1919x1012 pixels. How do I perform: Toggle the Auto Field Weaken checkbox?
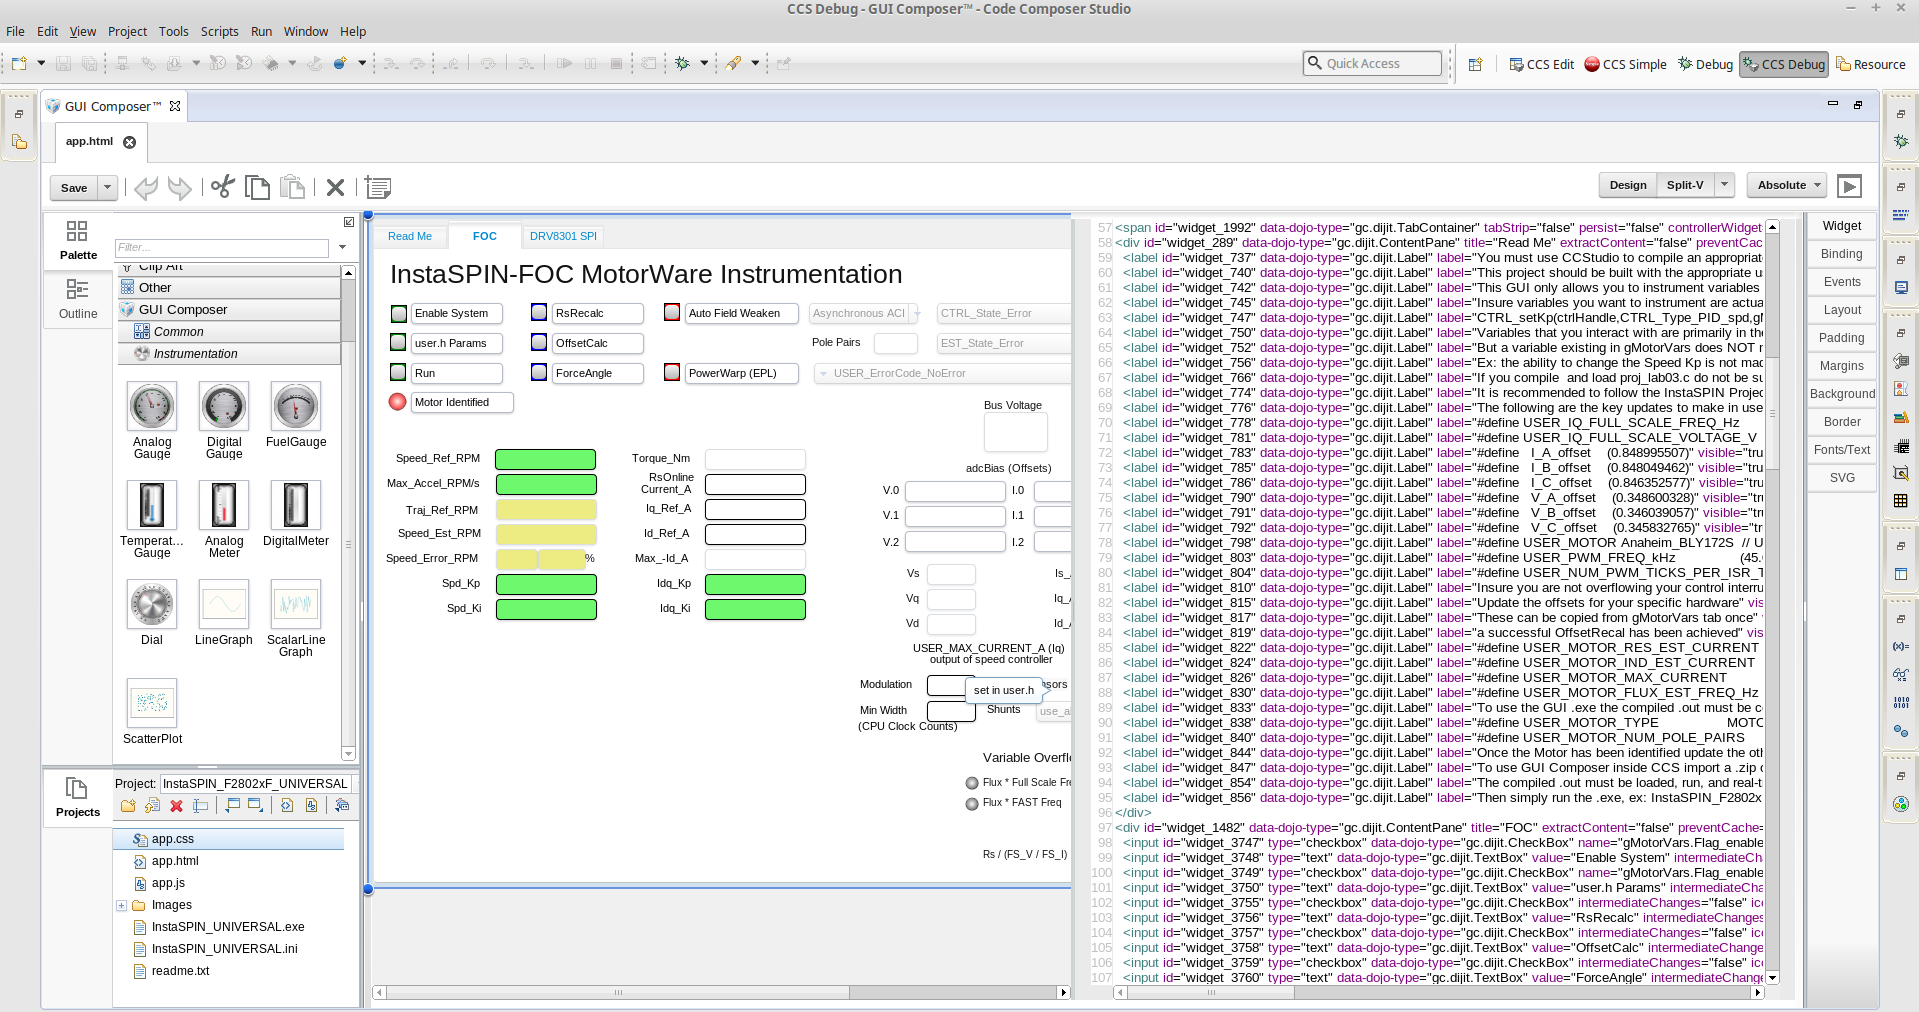(x=672, y=313)
